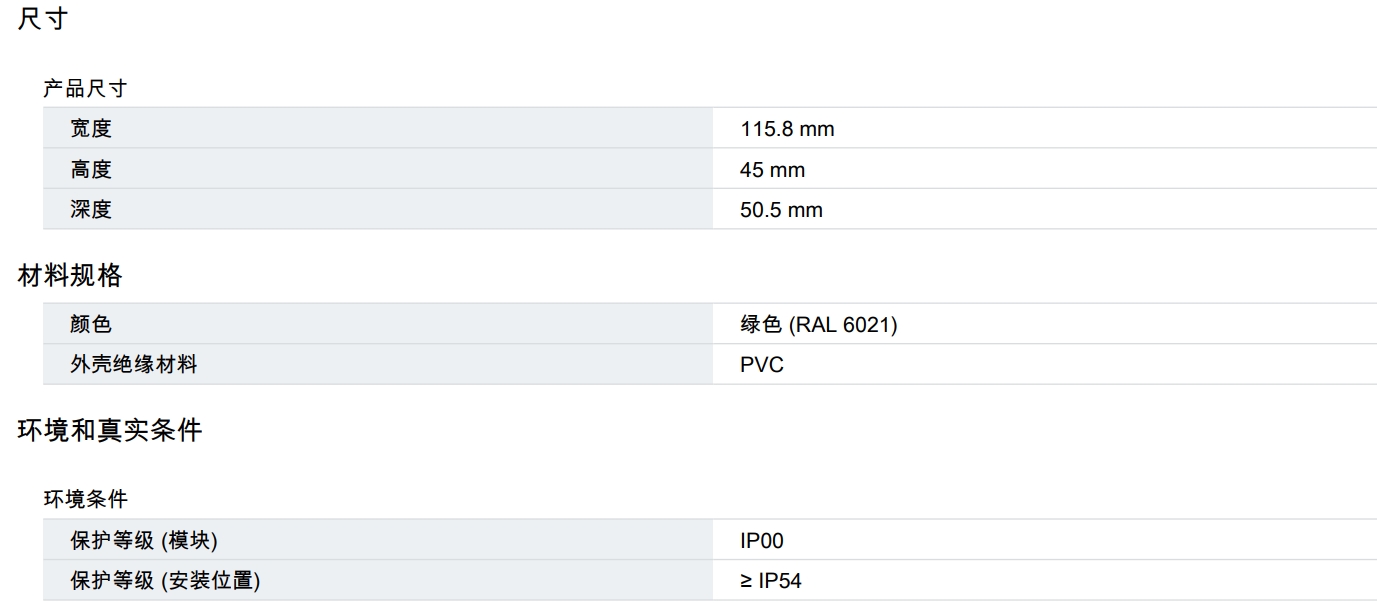1377x603 pixels.
Task: Click the 保护等级 (安装位置) label
Action: tap(165, 581)
